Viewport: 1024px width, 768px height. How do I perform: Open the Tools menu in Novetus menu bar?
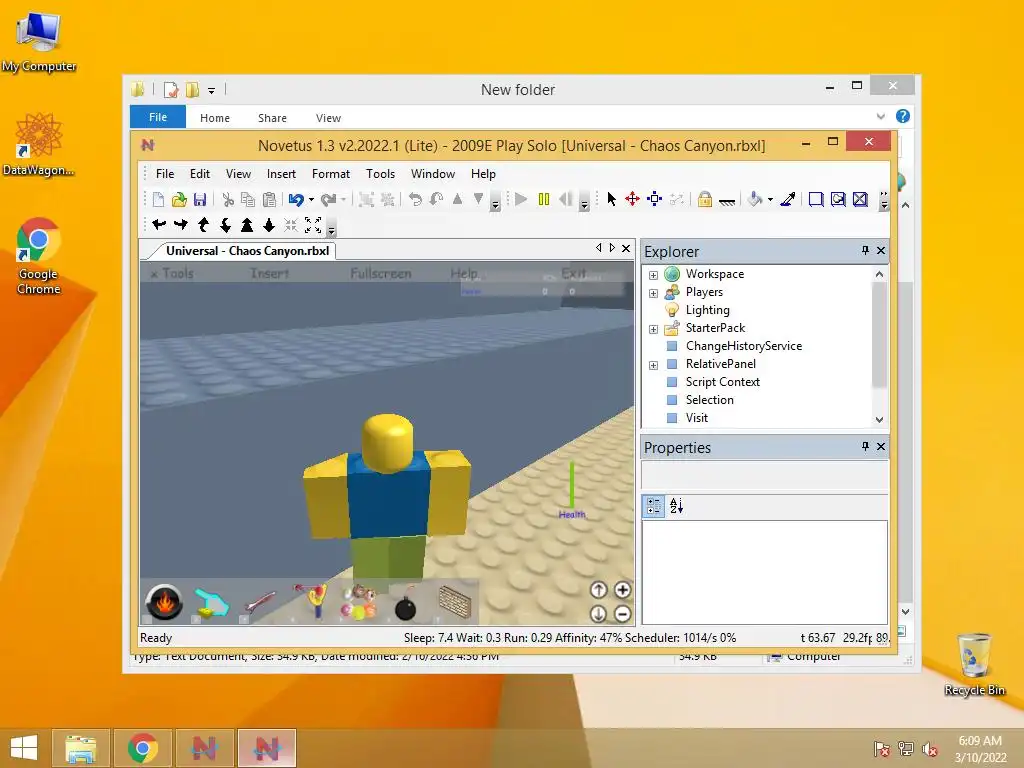point(380,174)
